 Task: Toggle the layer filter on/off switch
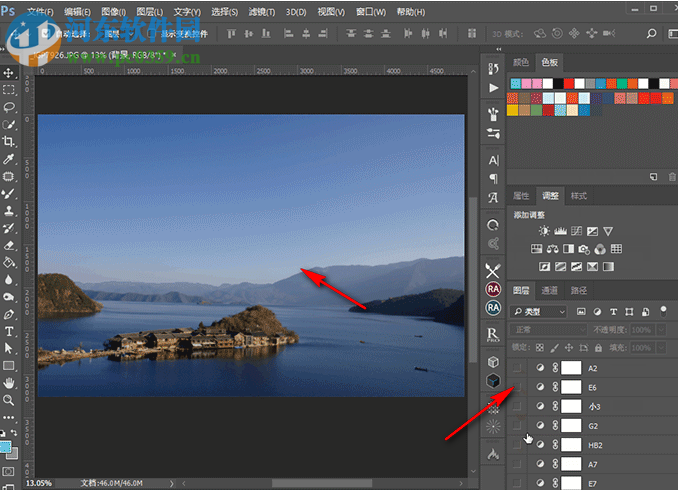coord(663,311)
